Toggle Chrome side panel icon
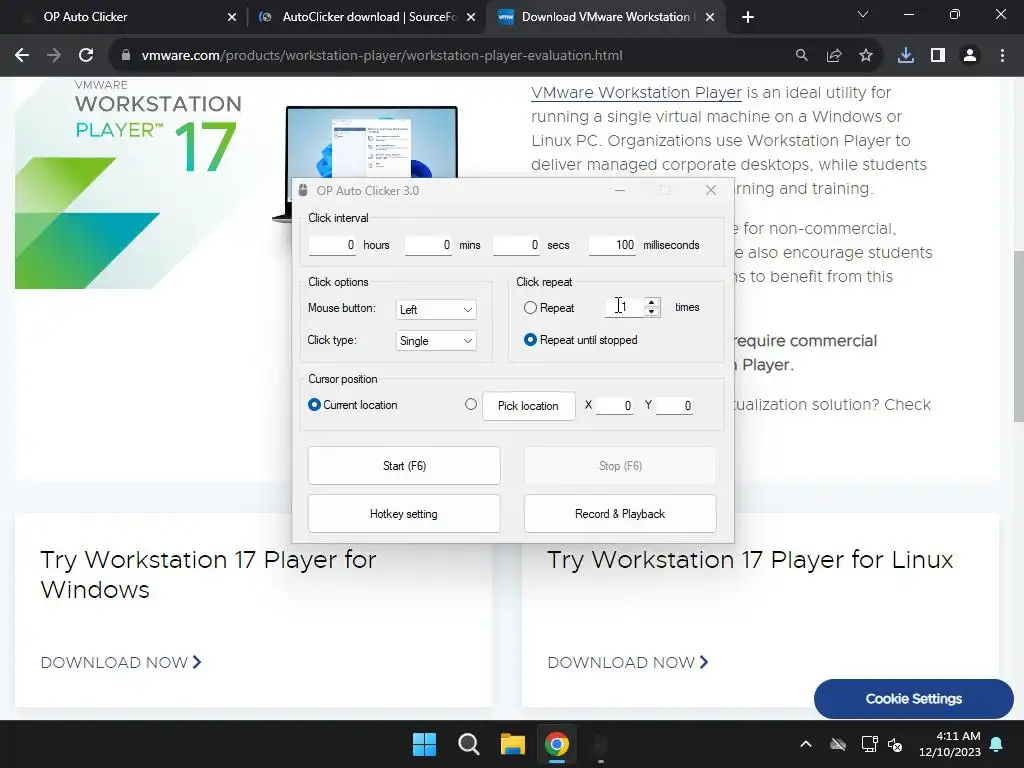 coord(938,56)
